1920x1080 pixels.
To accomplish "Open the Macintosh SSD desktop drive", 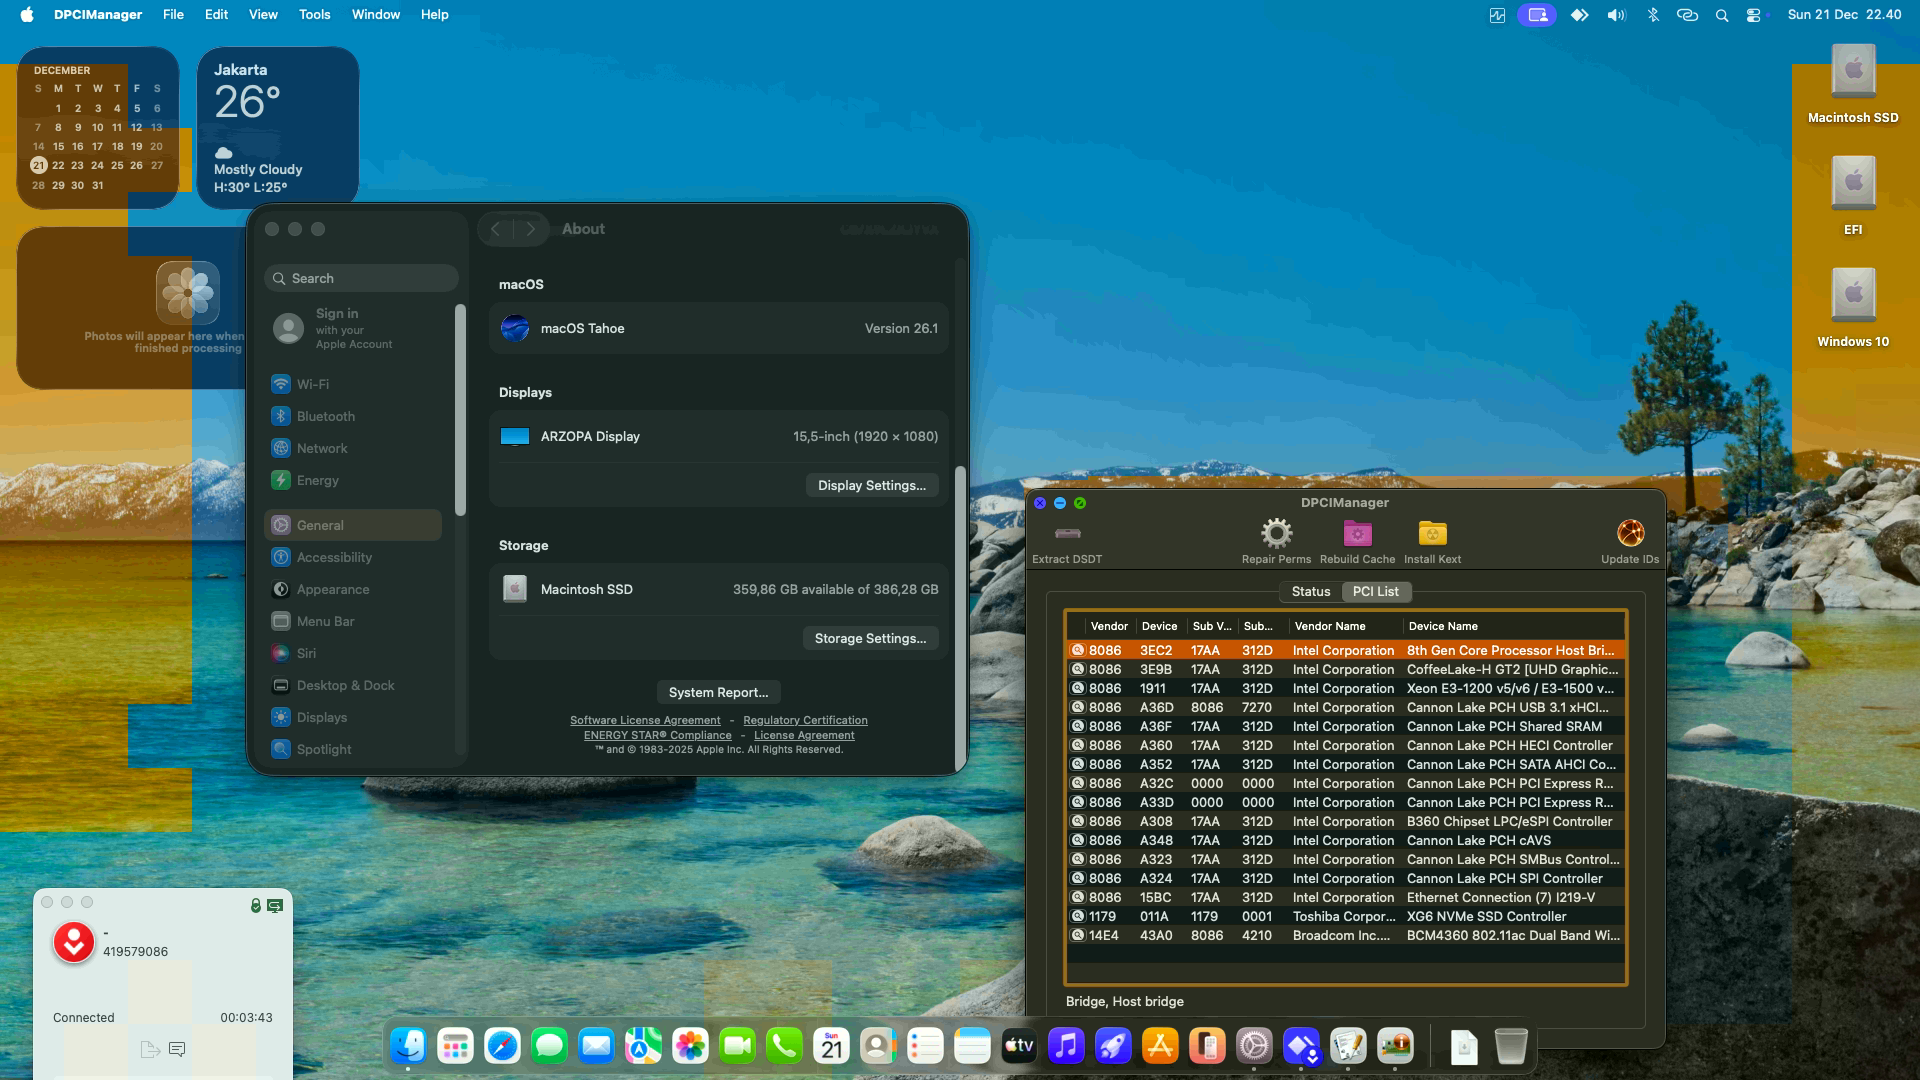I will (1853, 85).
